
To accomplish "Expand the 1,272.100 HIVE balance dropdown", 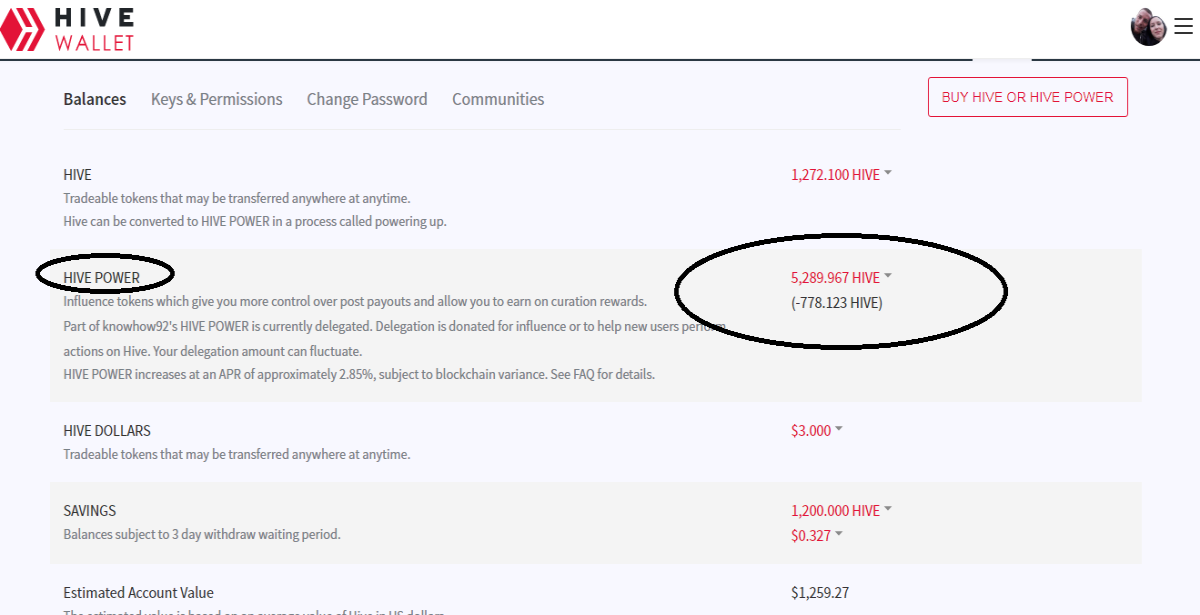I will (841, 174).
